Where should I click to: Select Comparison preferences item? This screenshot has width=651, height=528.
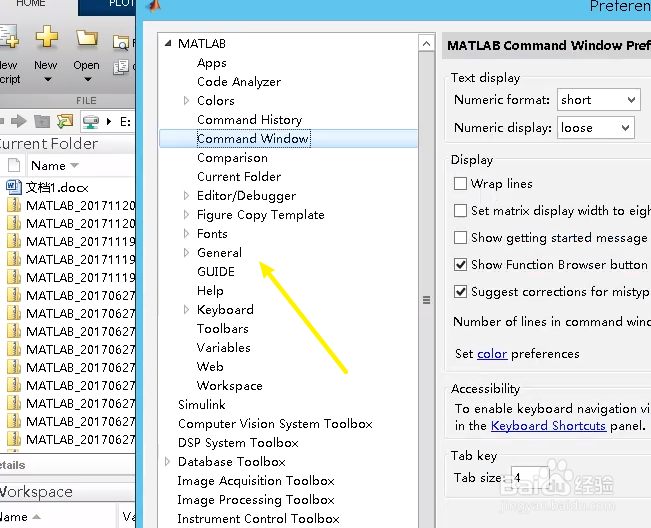coord(232,158)
